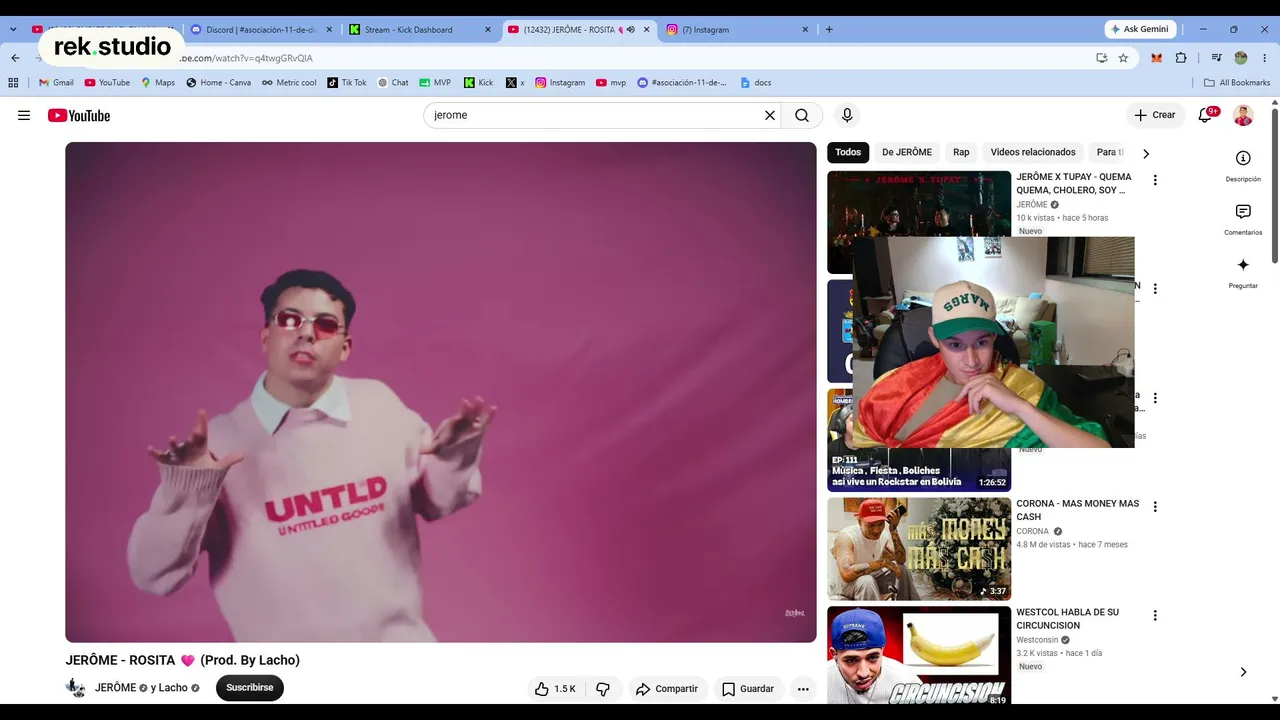This screenshot has height=720, width=1280.
Task: Open the CORONA - MAS MONEY MAS CASH thumbnail
Action: (x=919, y=549)
